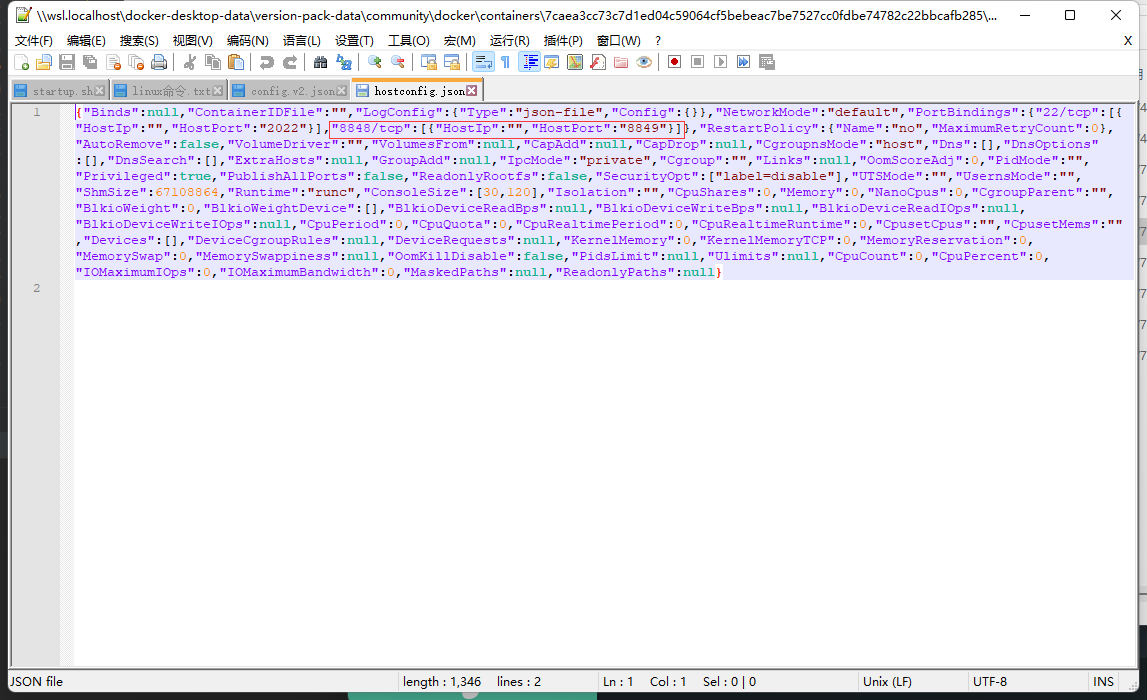
Task: Click the INS status bar indicator
Action: [x=1103, y=682]
